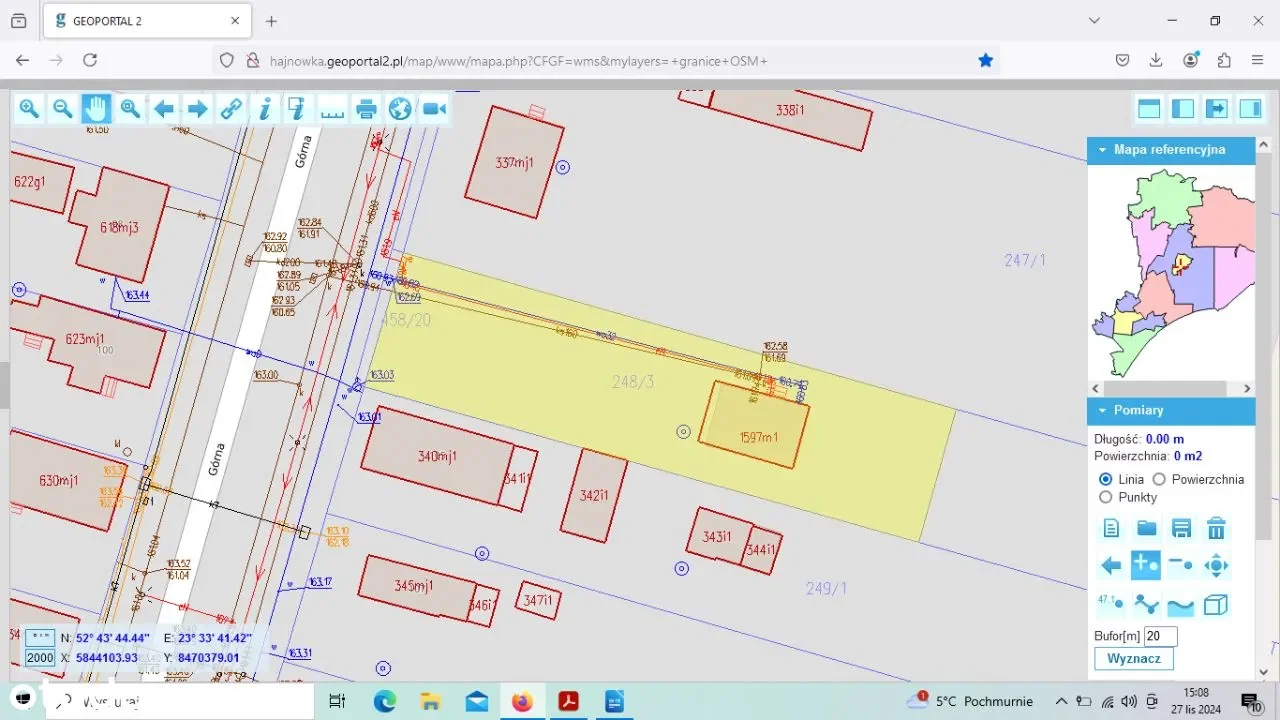1280x720 pixels.
Task: Choose the Powierzchnia measurement option
Action: pyautogui.click(x=1159, y=479)
